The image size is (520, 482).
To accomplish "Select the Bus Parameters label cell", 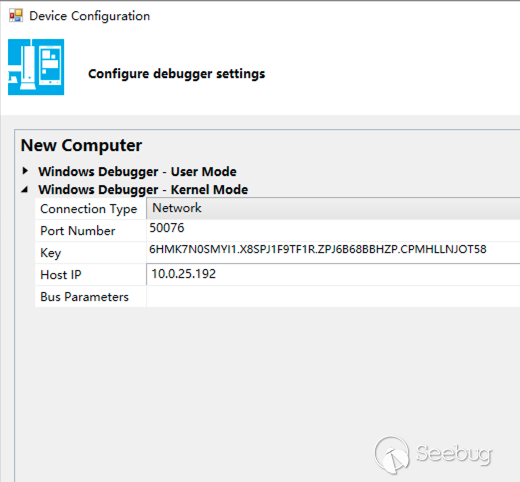I will (90, 297).
